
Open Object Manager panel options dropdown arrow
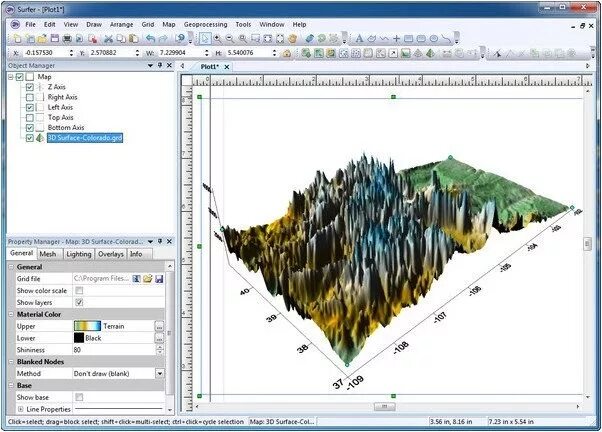point(150,66)
